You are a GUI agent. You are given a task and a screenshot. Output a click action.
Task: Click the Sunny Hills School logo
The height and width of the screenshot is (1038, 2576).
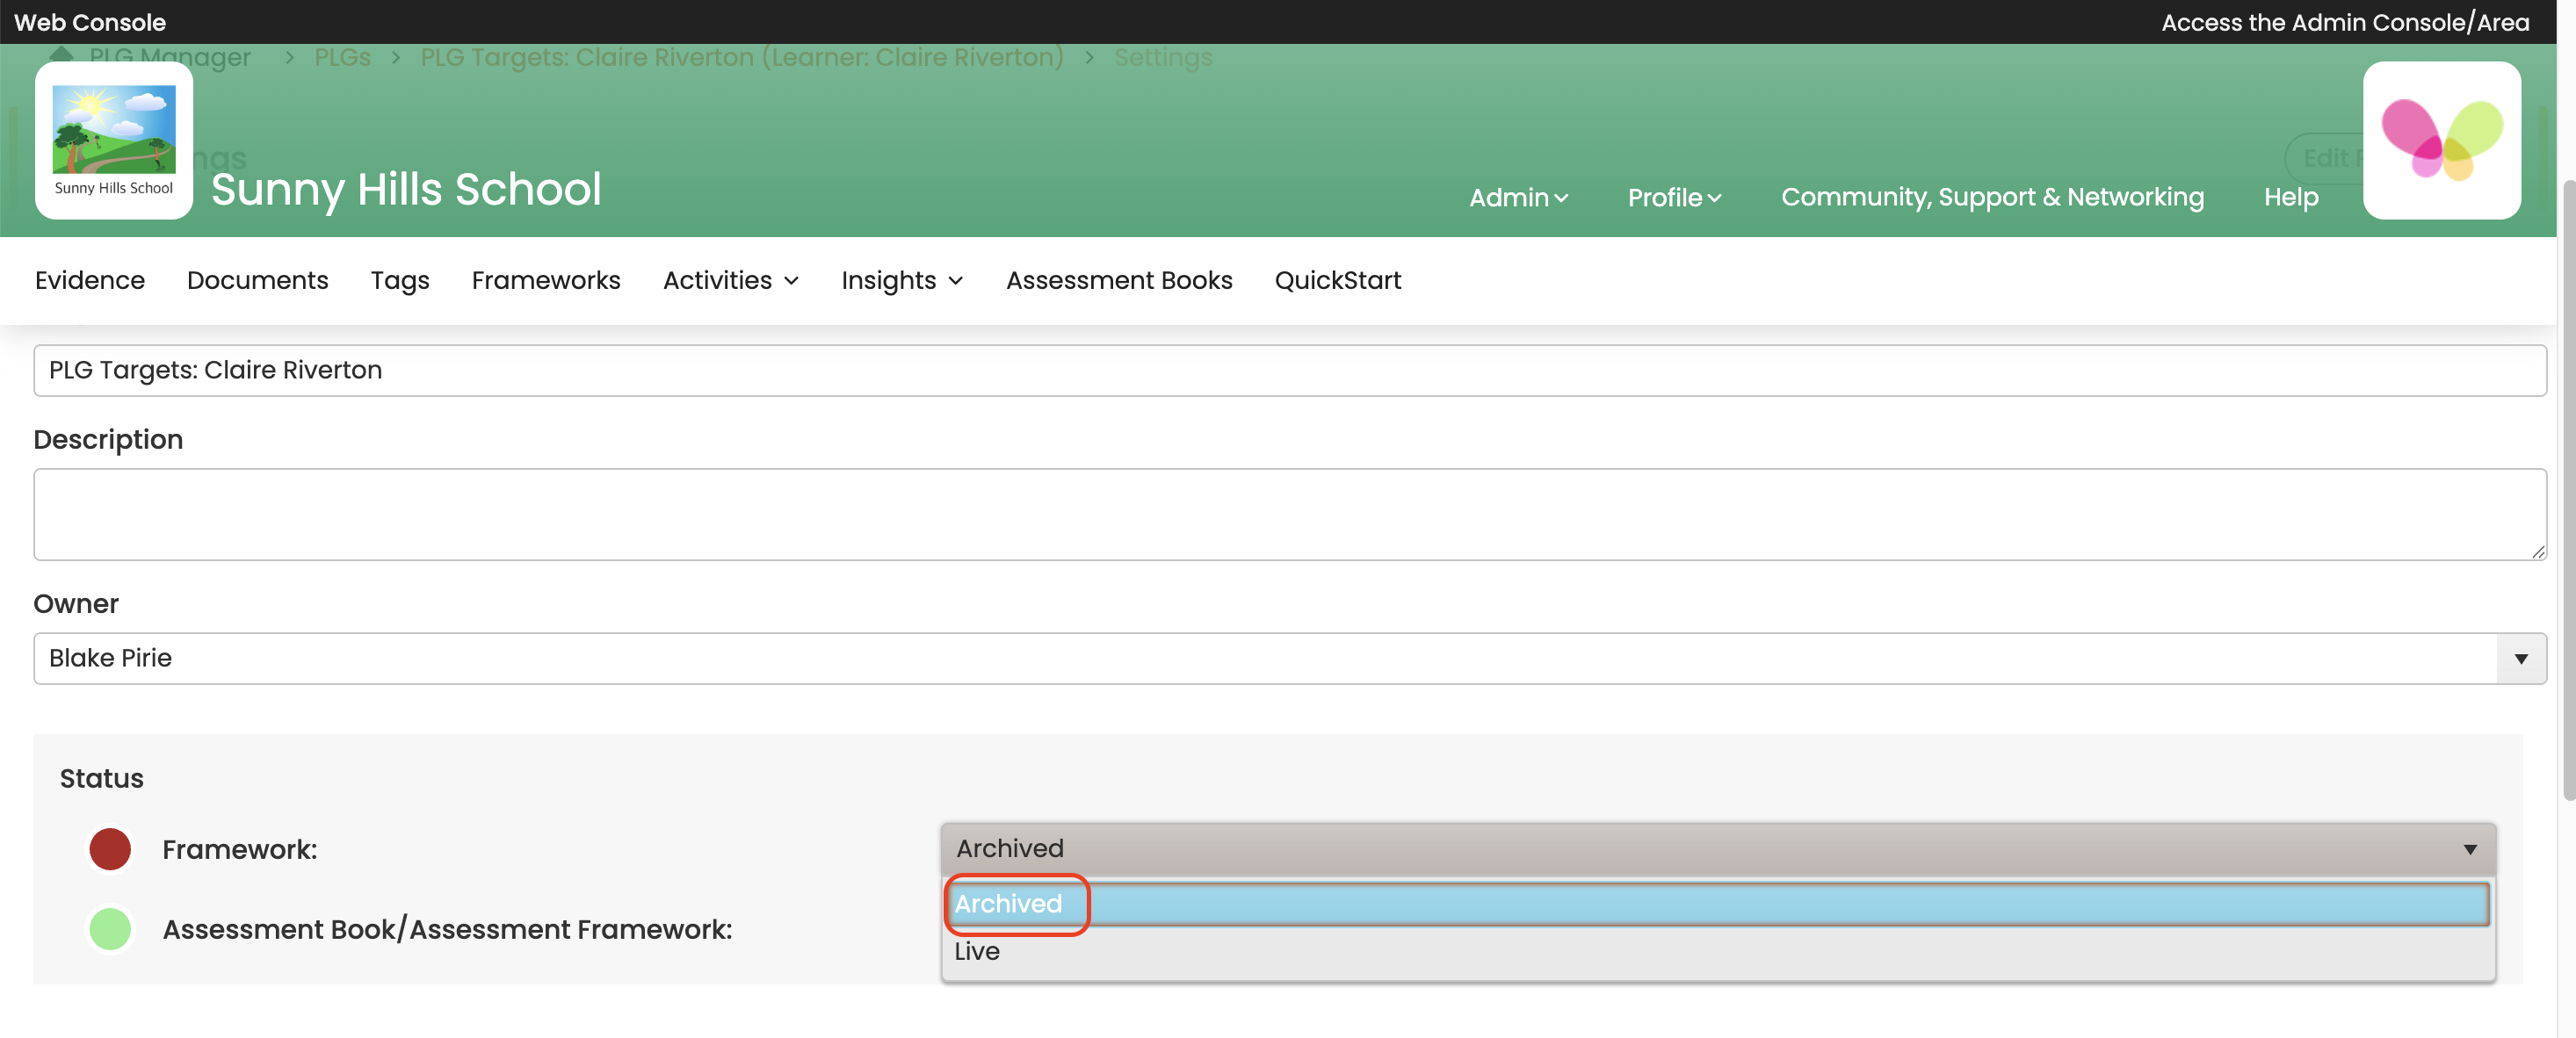tap(113, 139)
